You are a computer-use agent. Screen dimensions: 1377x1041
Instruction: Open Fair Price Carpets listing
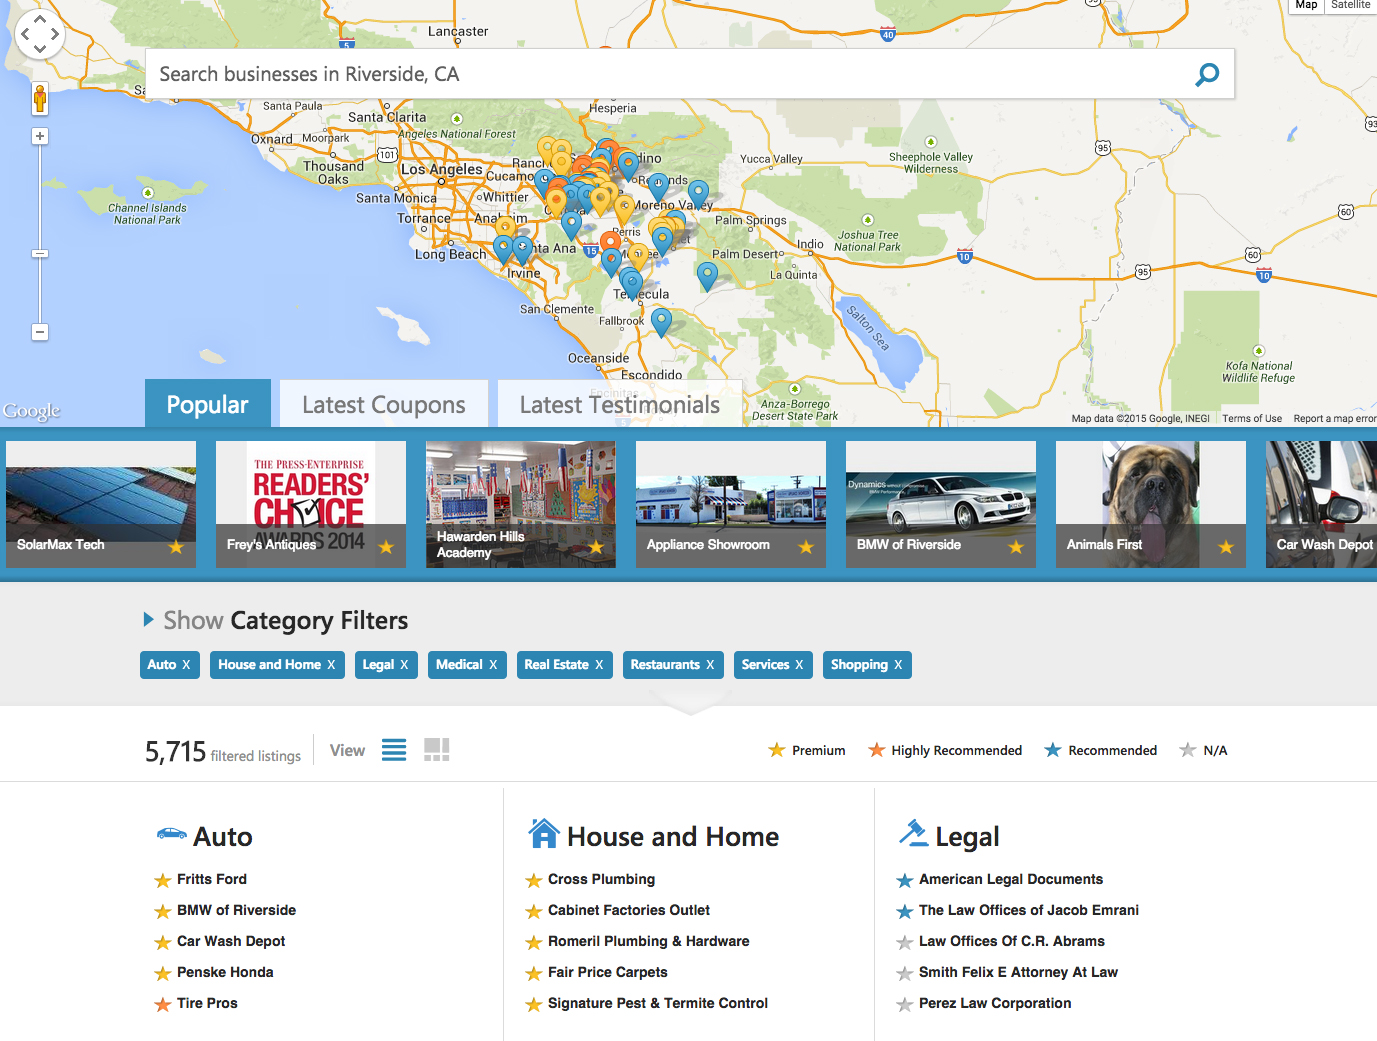coord(607,972)
